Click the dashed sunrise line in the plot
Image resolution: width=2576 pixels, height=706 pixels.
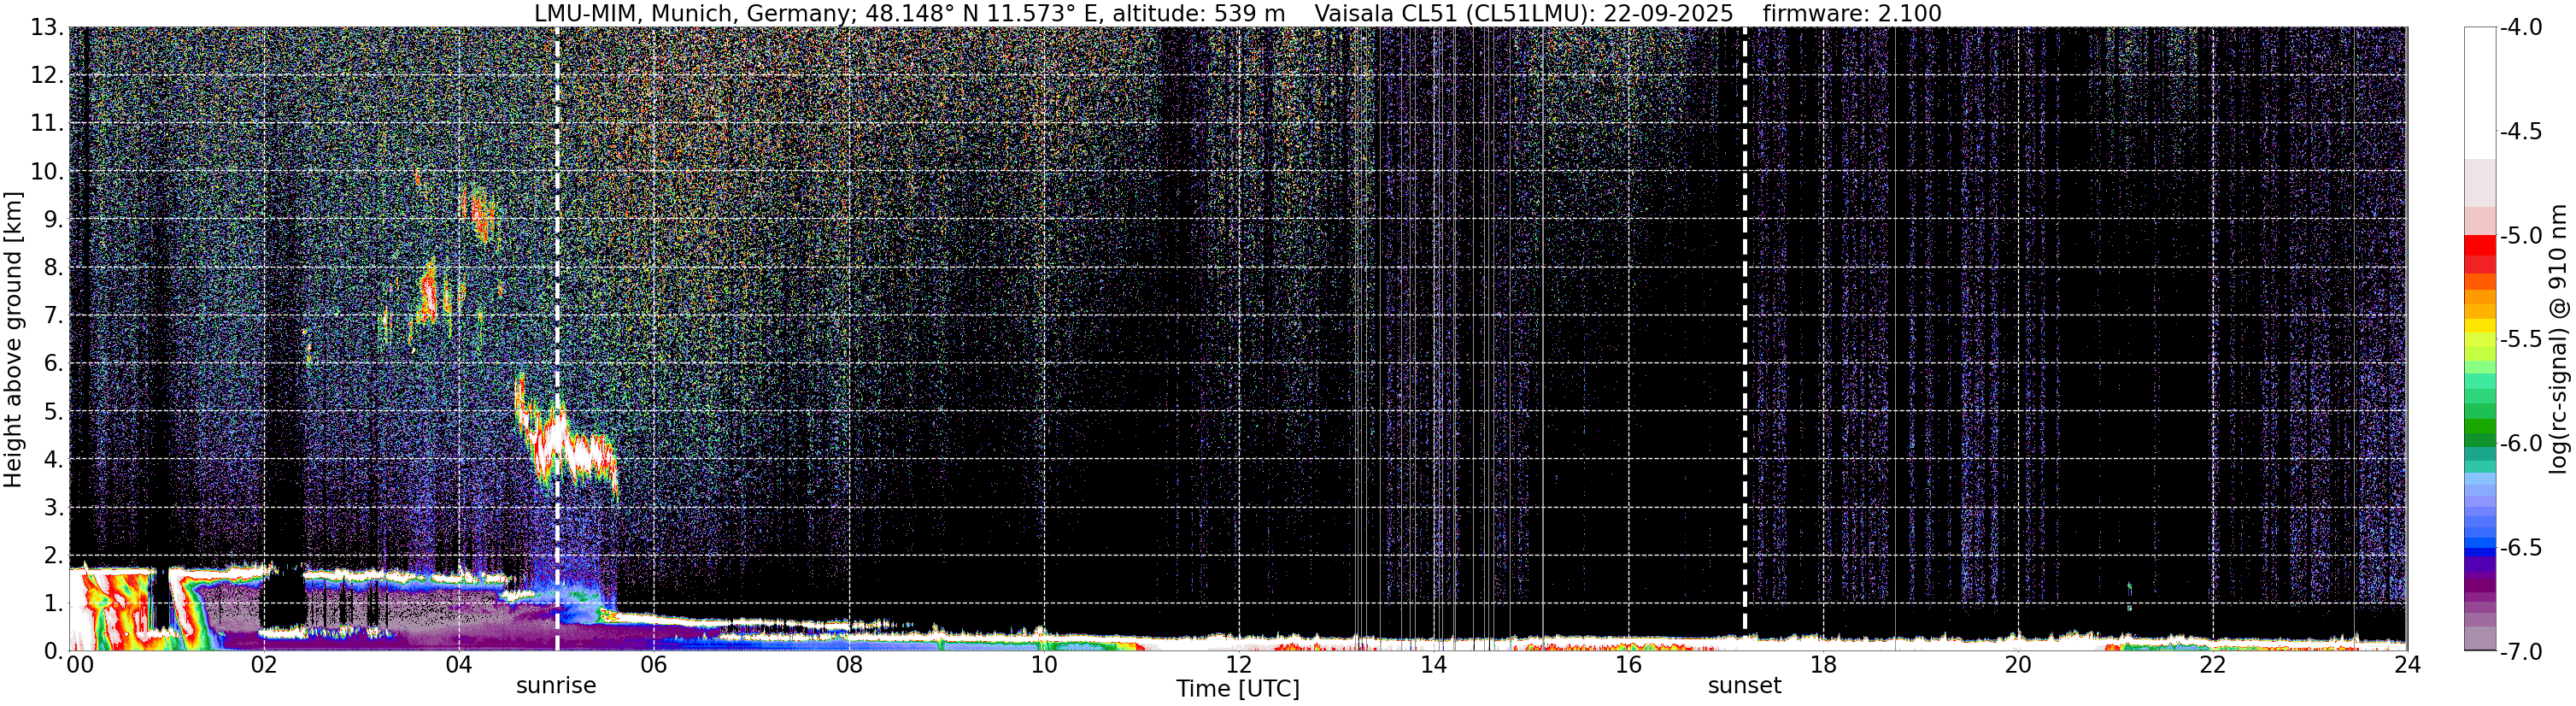[557, 338]
